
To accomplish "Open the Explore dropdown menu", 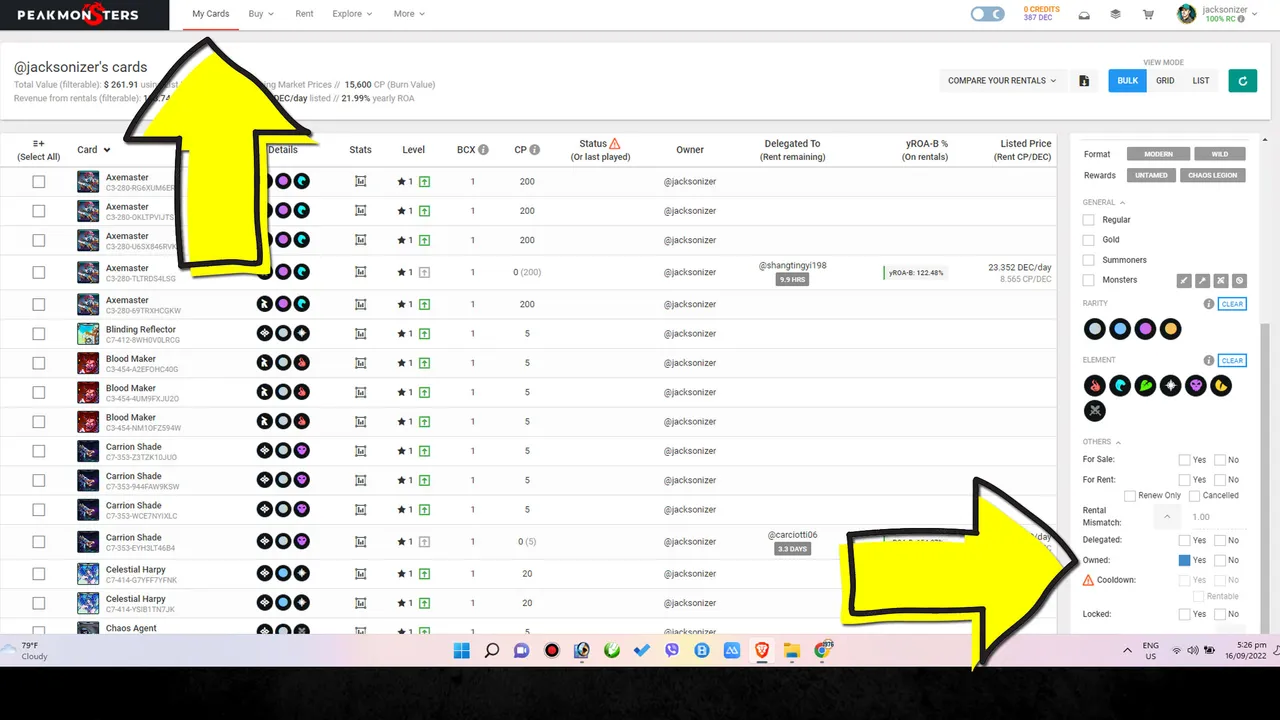I will coord(352,14).
